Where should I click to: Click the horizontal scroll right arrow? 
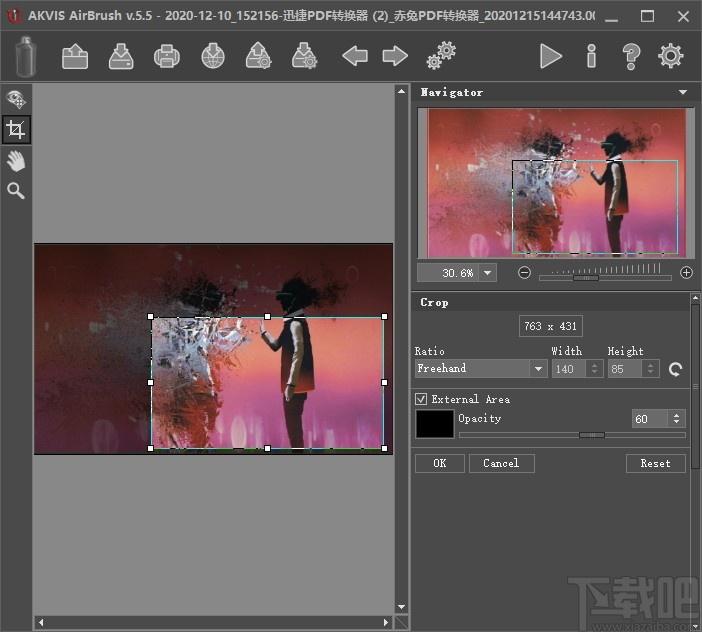pyautogui.click(x=386, y=622)
